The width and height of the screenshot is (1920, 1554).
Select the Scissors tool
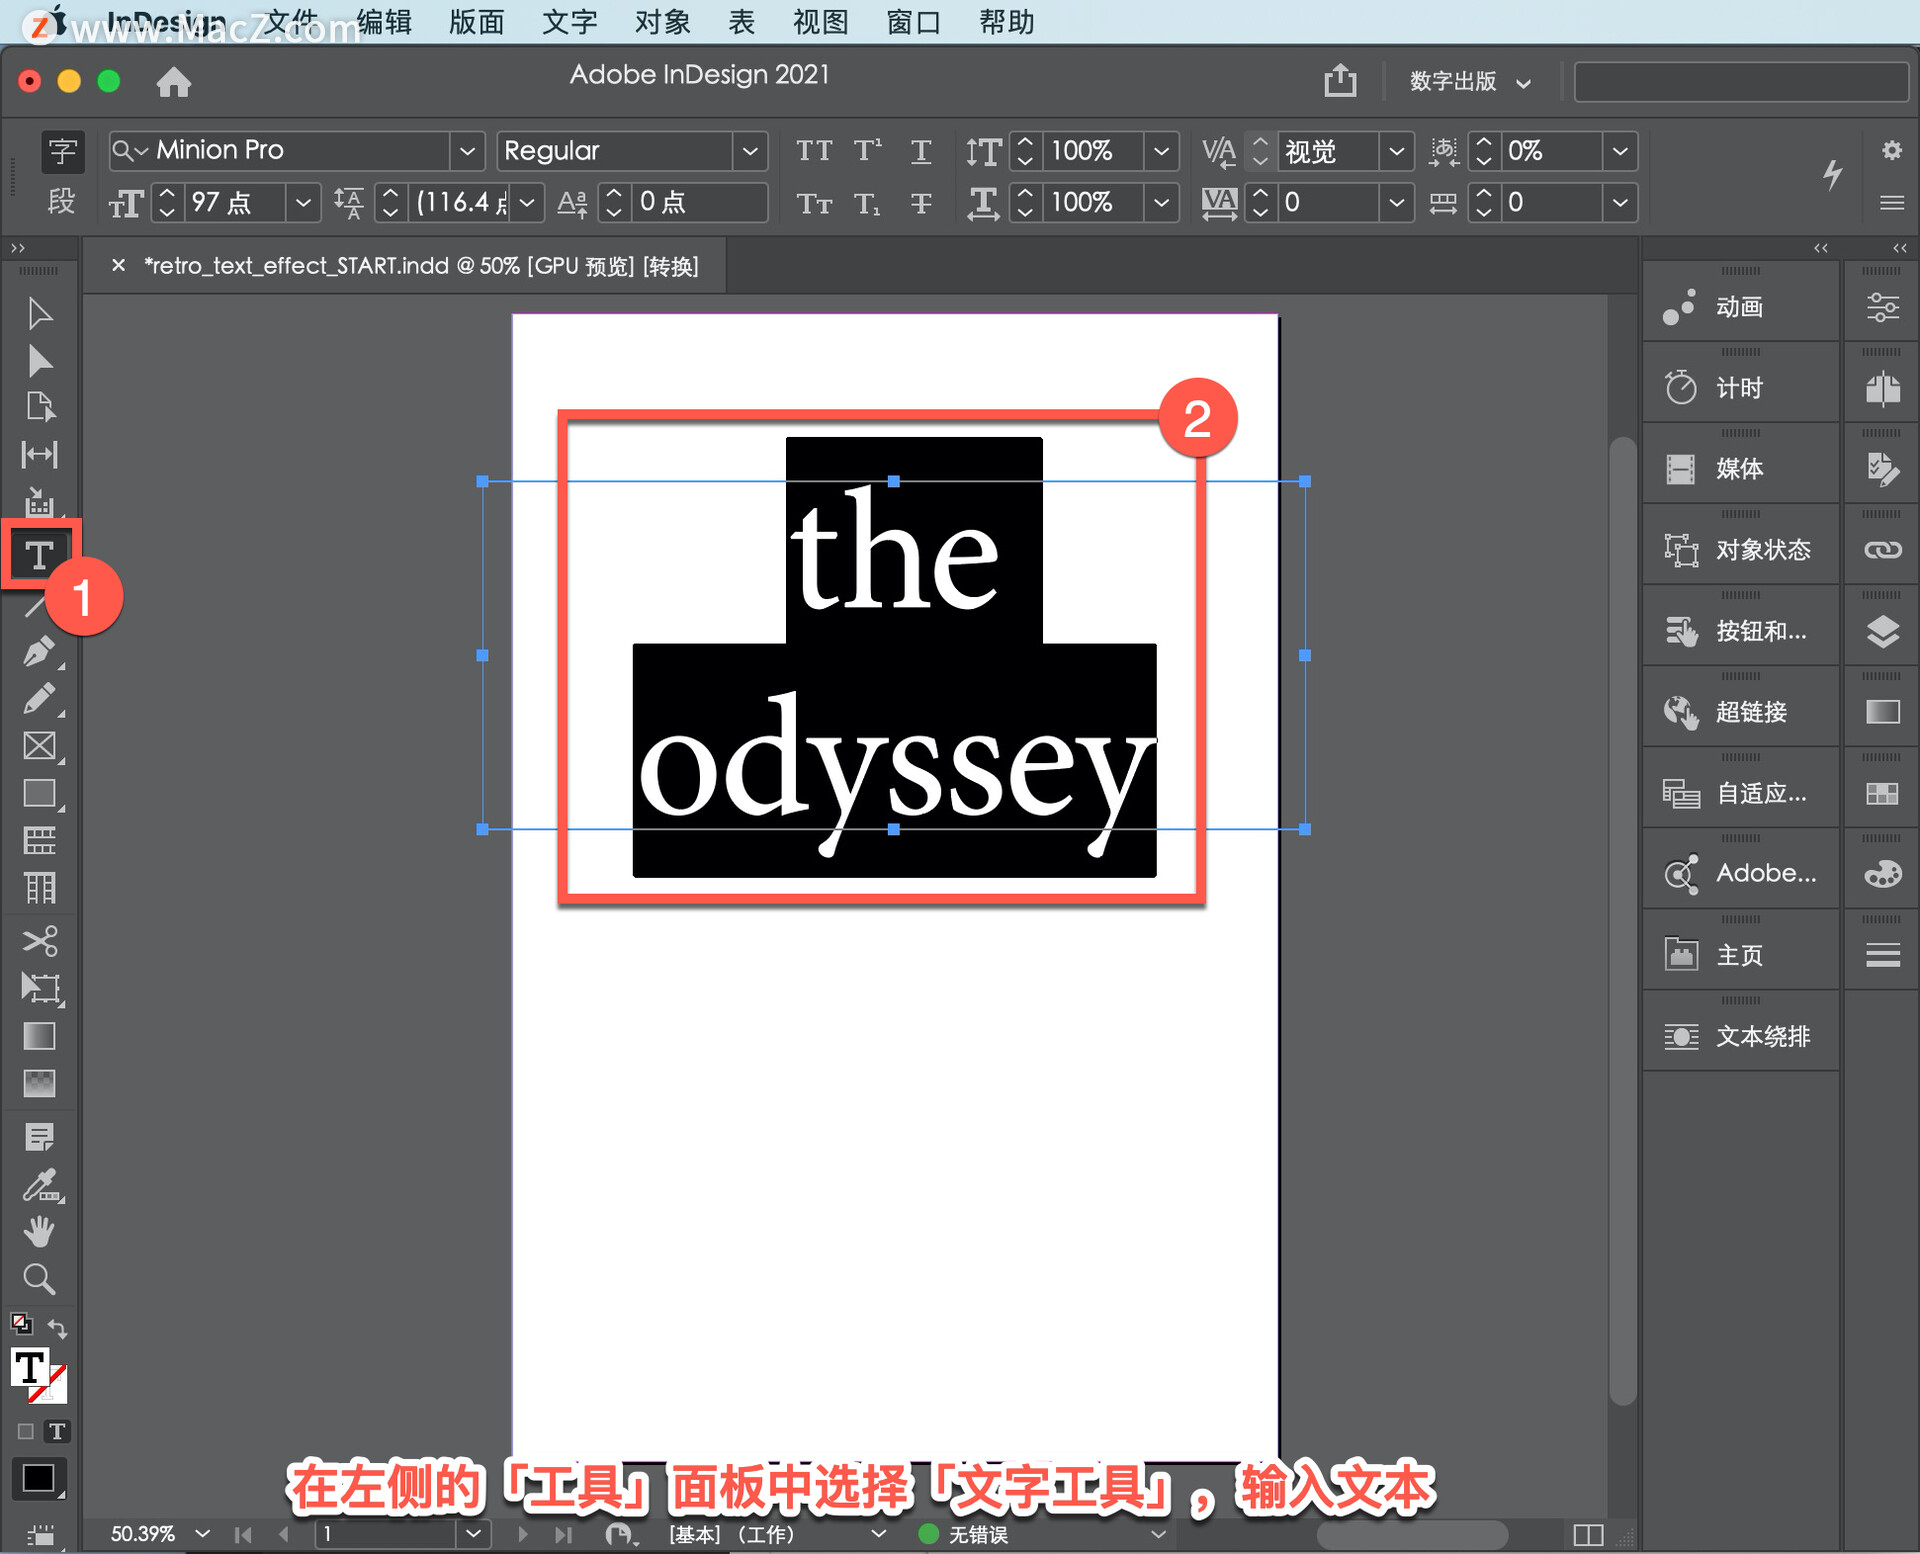pos(39,941)
